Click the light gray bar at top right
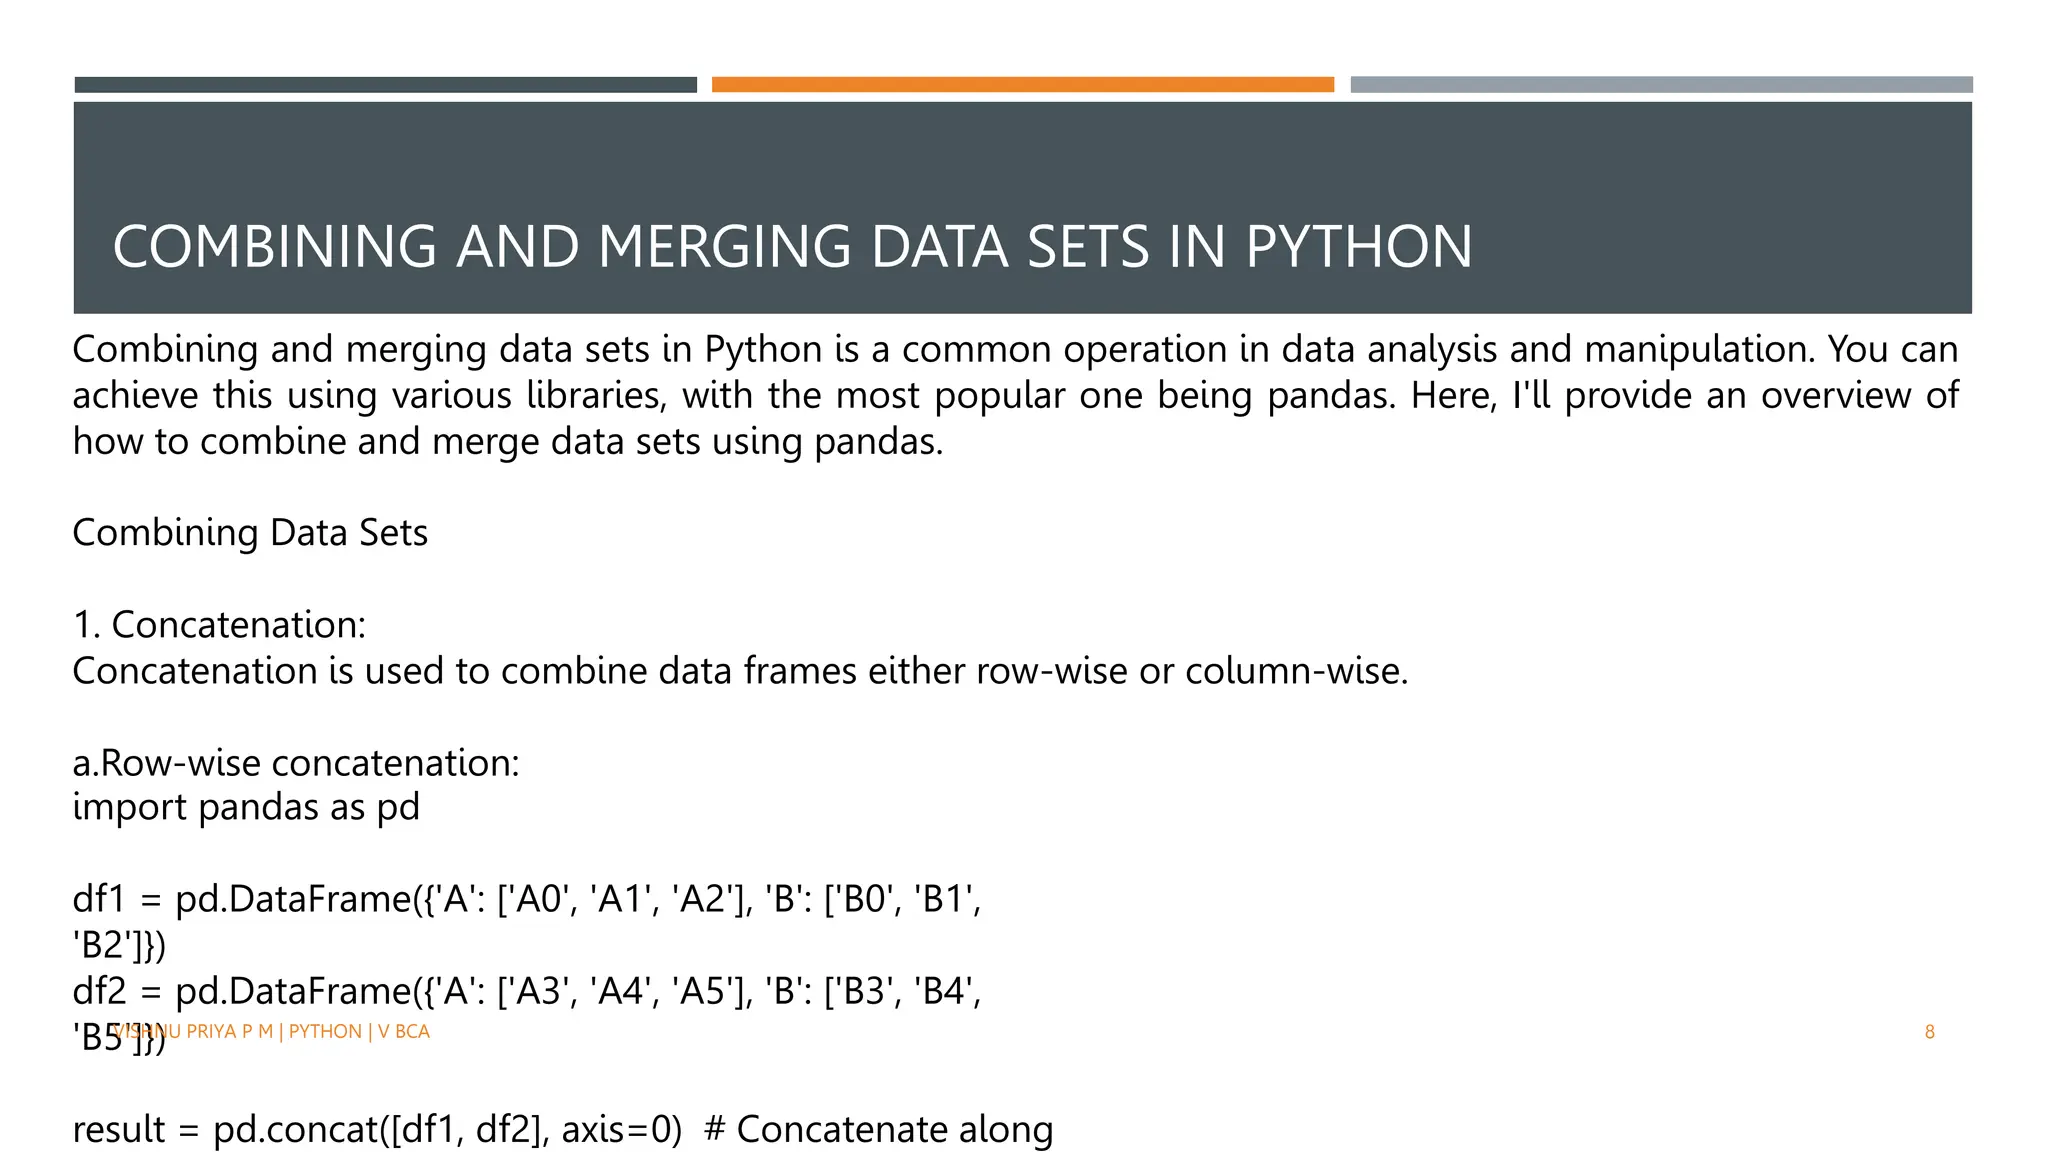 1660,85
